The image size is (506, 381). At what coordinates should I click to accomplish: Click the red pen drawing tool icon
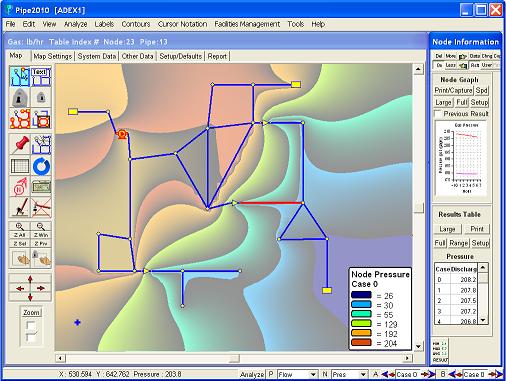[x=20, y=207]
